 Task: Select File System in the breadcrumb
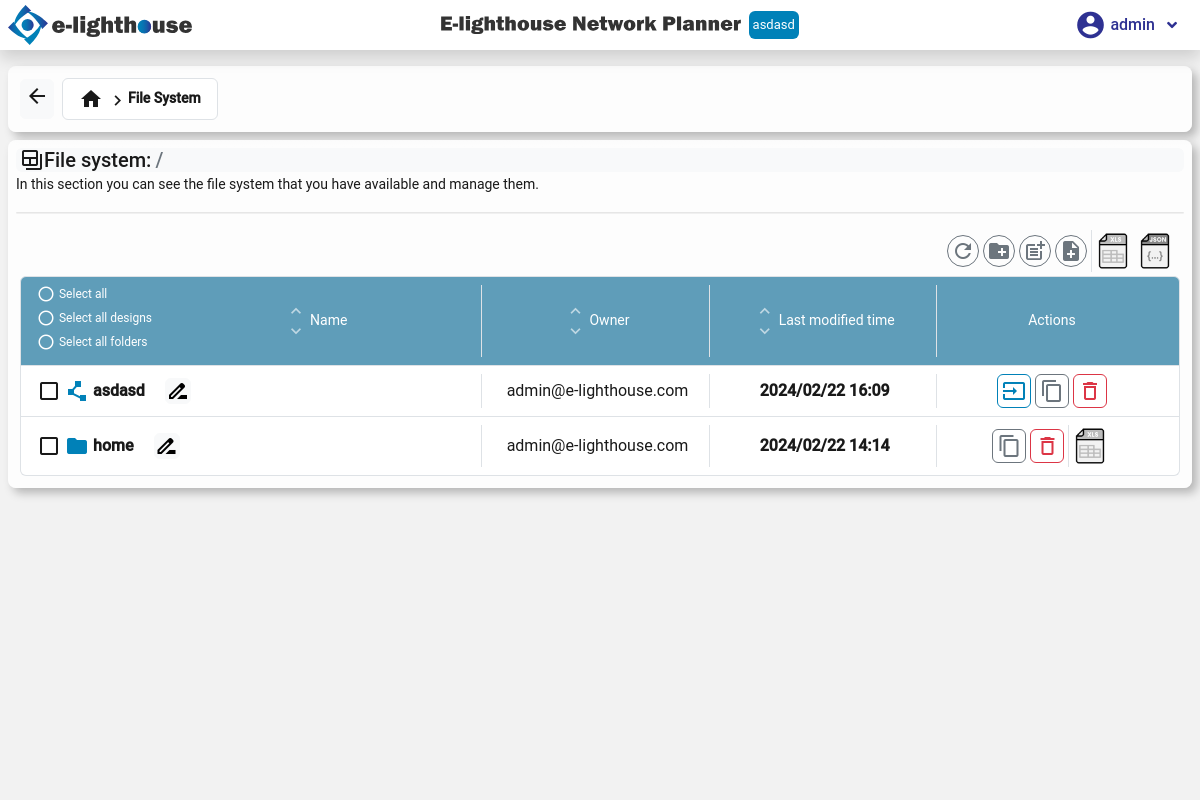click(x=164, y=99)
